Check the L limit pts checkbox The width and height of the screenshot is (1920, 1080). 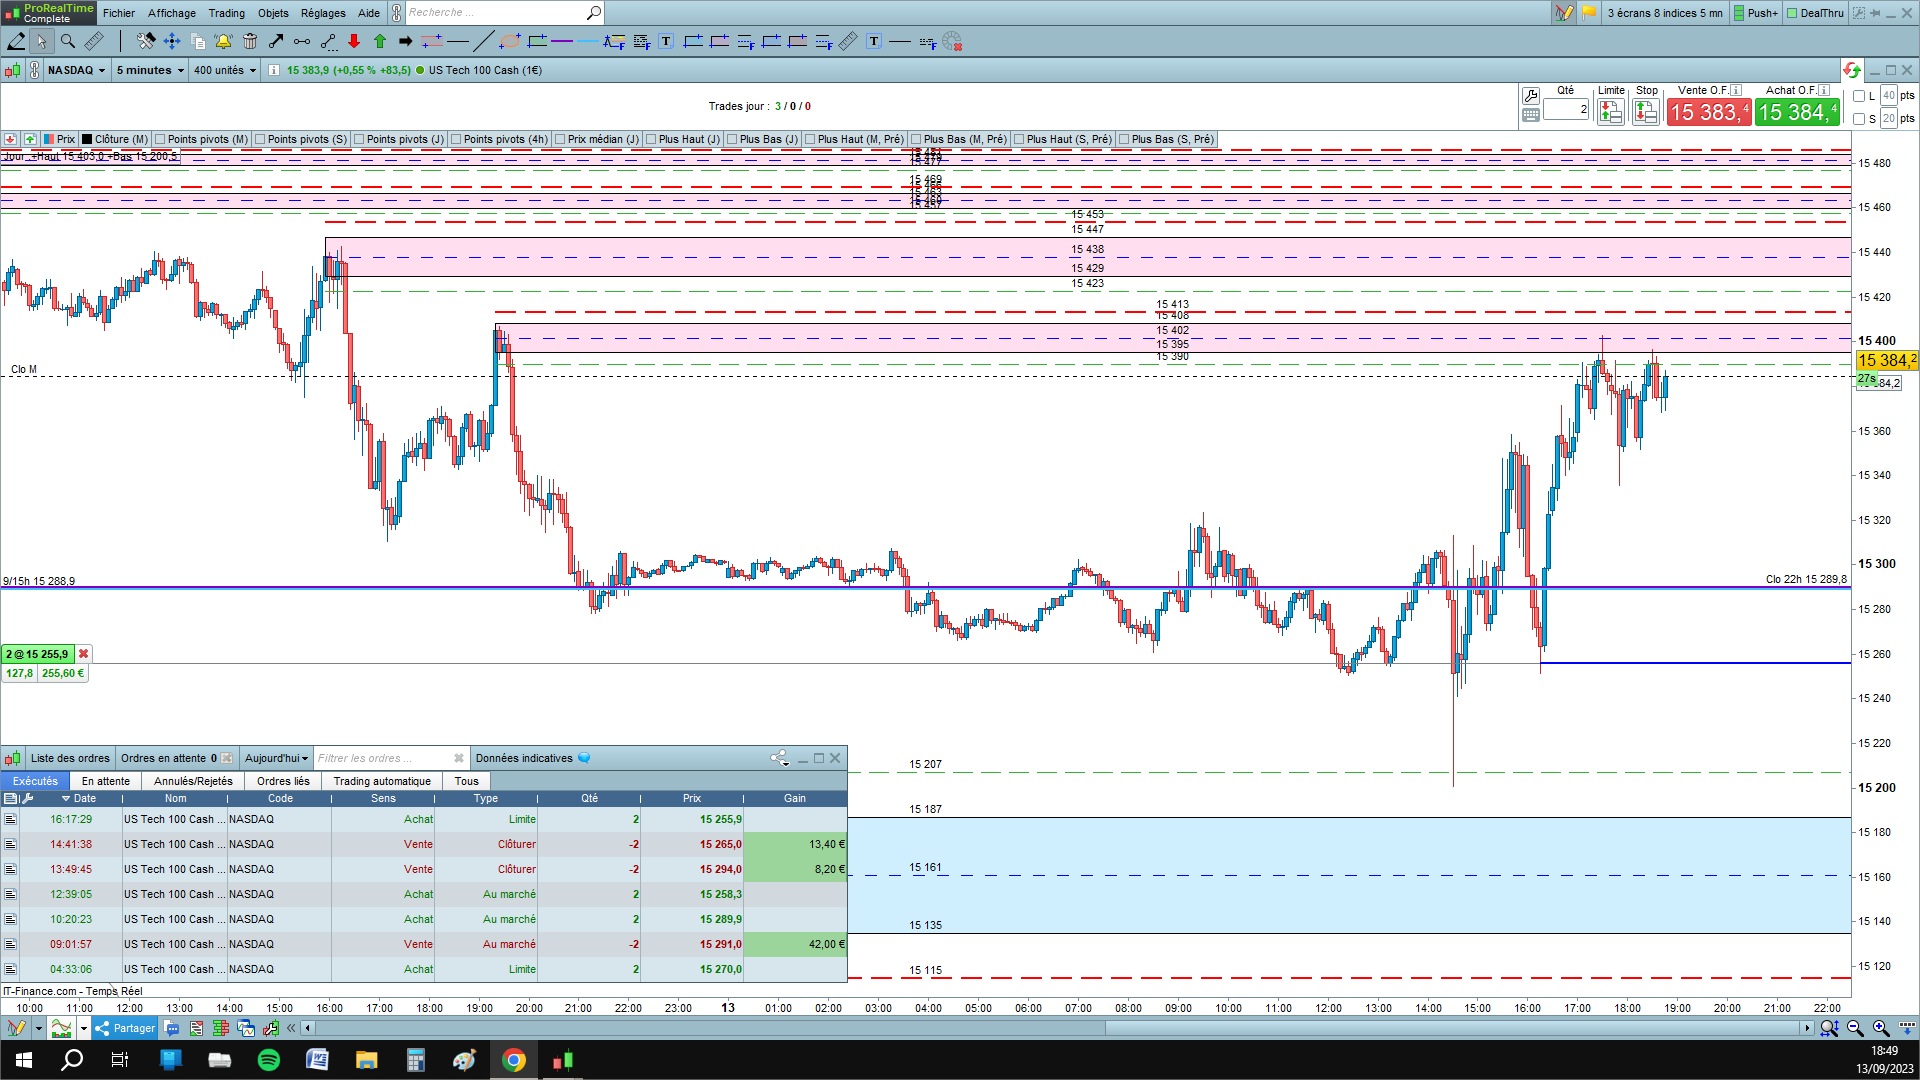tap(1859, 96)
